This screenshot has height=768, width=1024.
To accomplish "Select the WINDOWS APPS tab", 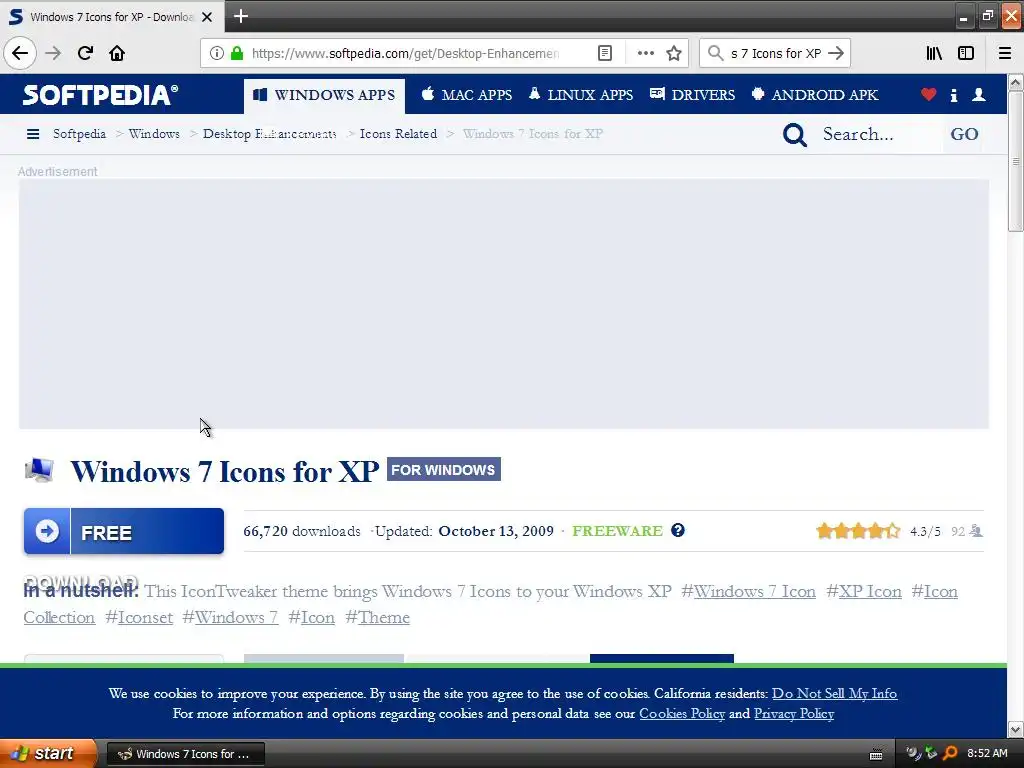I will pos(324,95).
